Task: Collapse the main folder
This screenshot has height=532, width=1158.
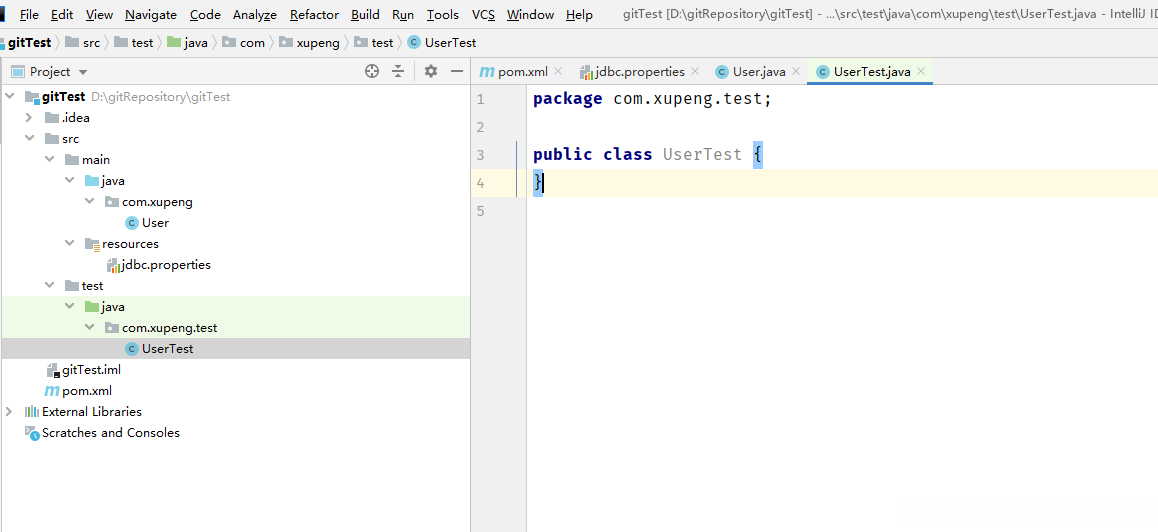Action: 49,160
